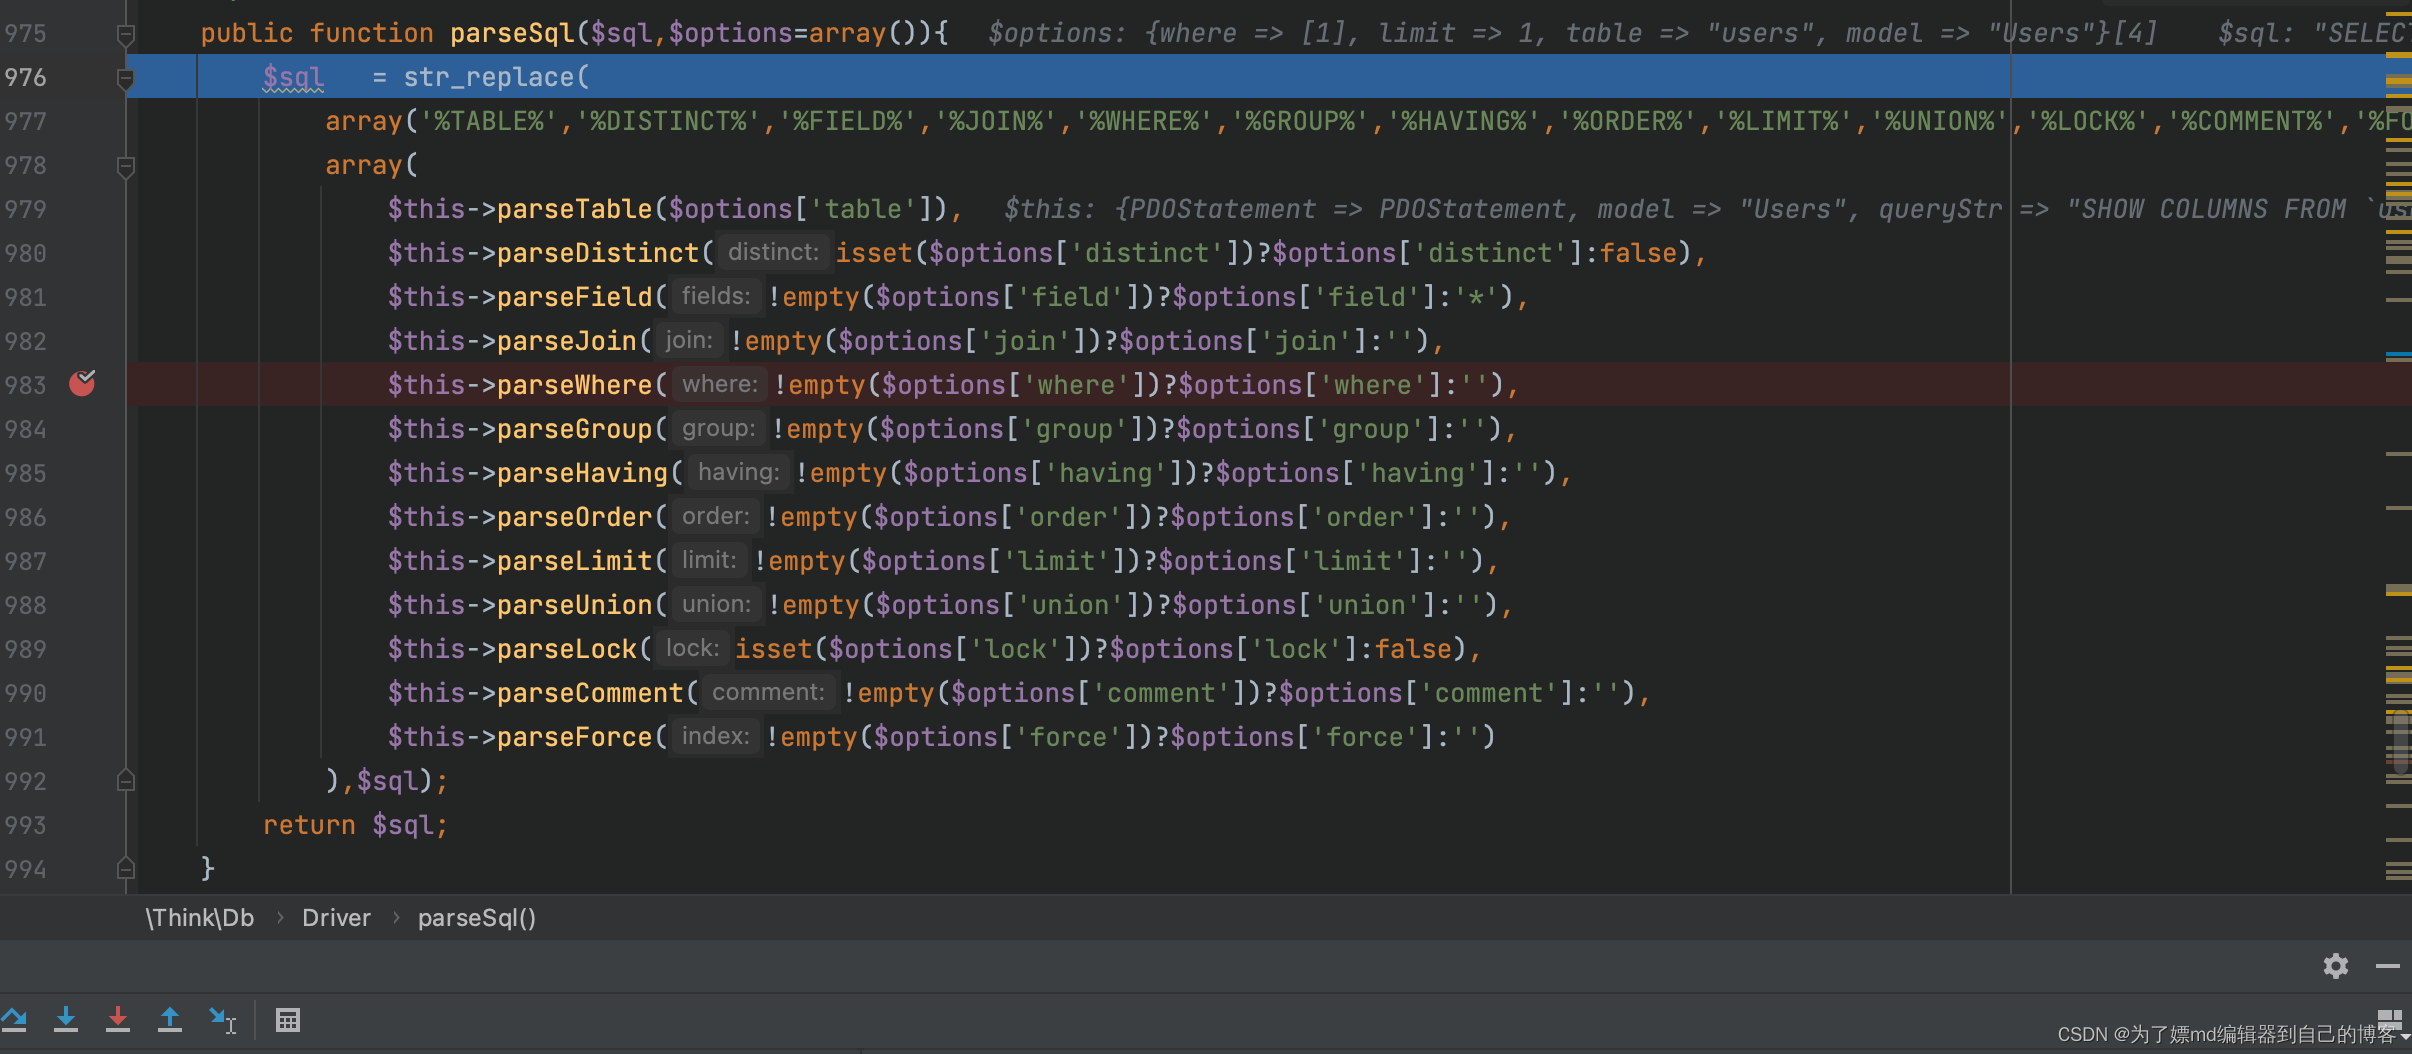Click the 'where:' parameter hint

point(720,384)
